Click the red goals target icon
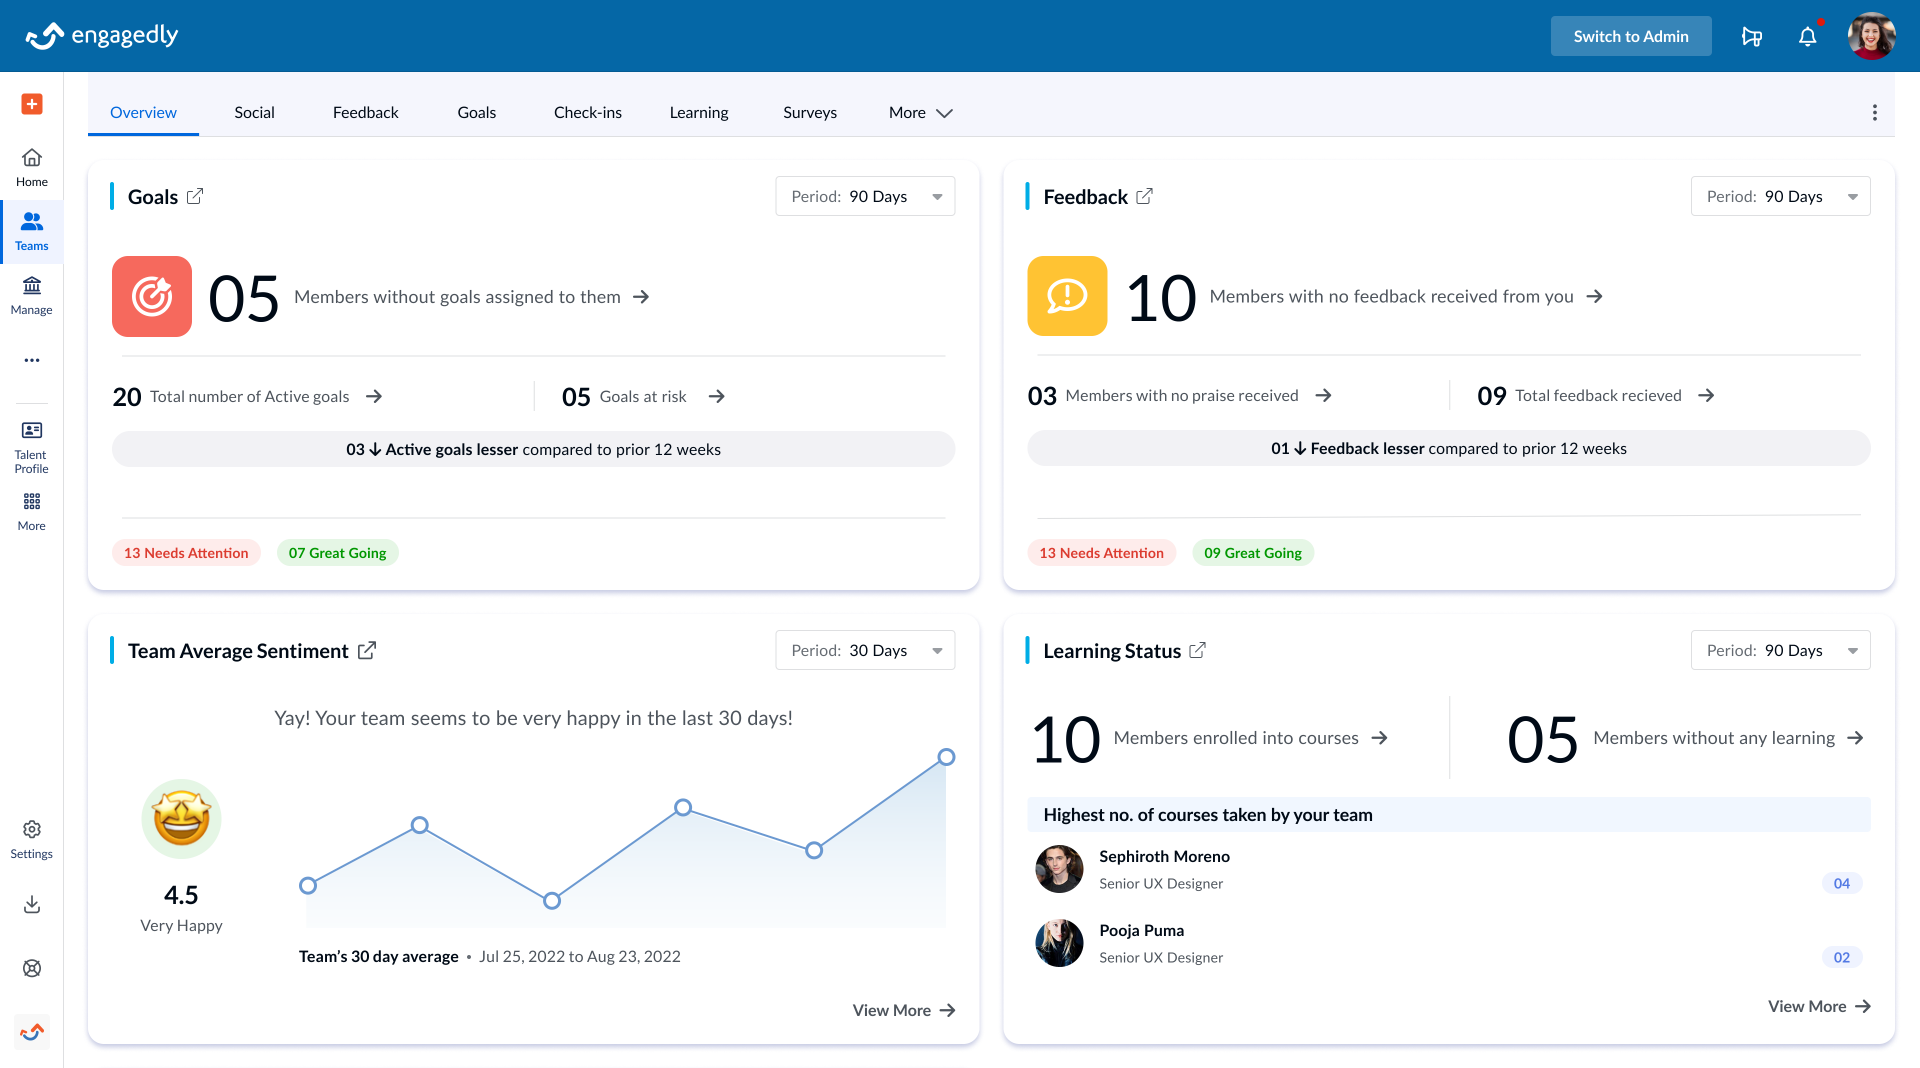Screen dimensions: 1920x1068 pos(152,296)
